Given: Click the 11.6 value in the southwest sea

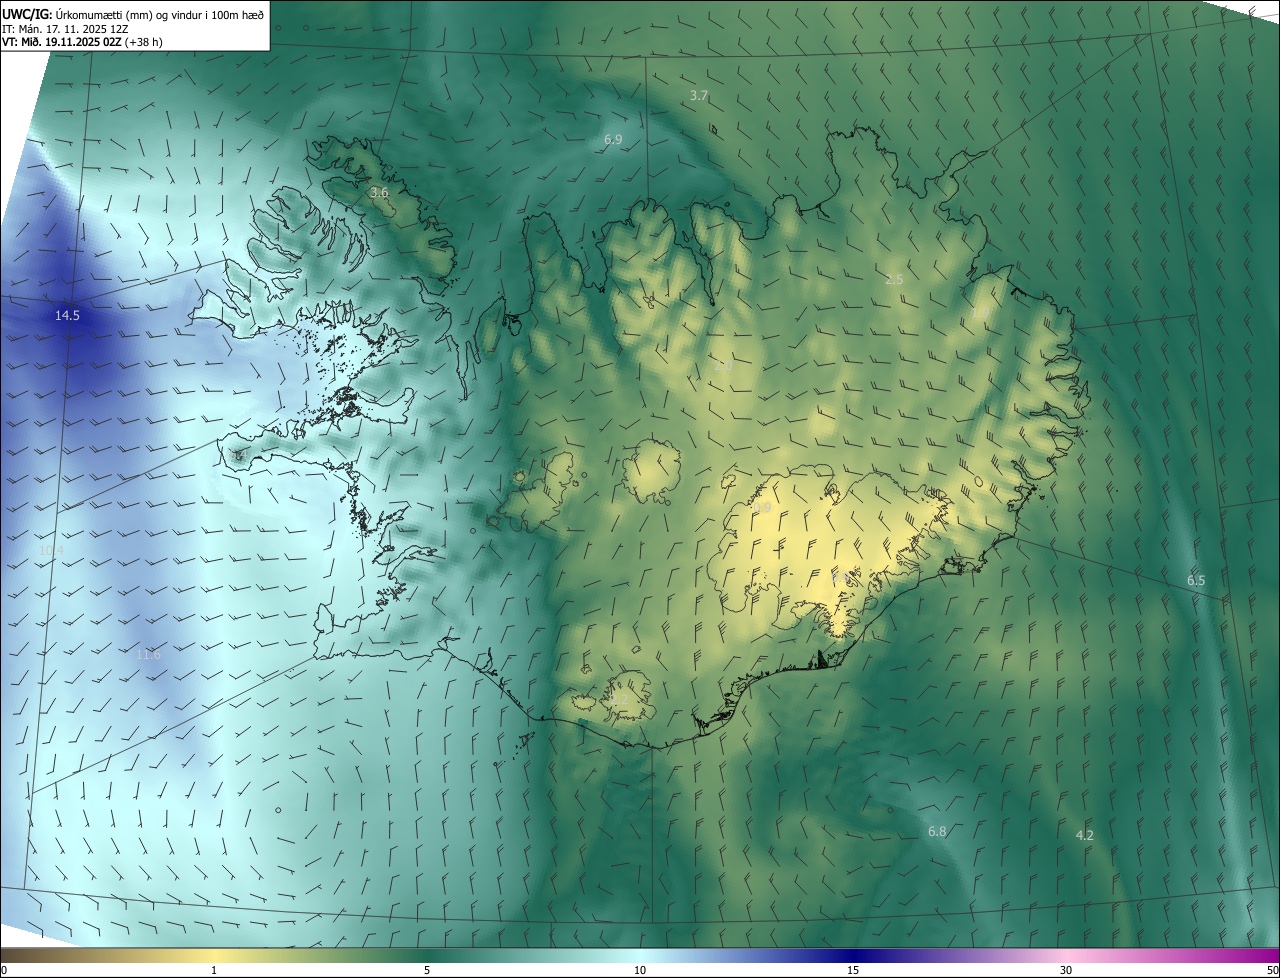Looking at the screenshot, I should (148, 654).
